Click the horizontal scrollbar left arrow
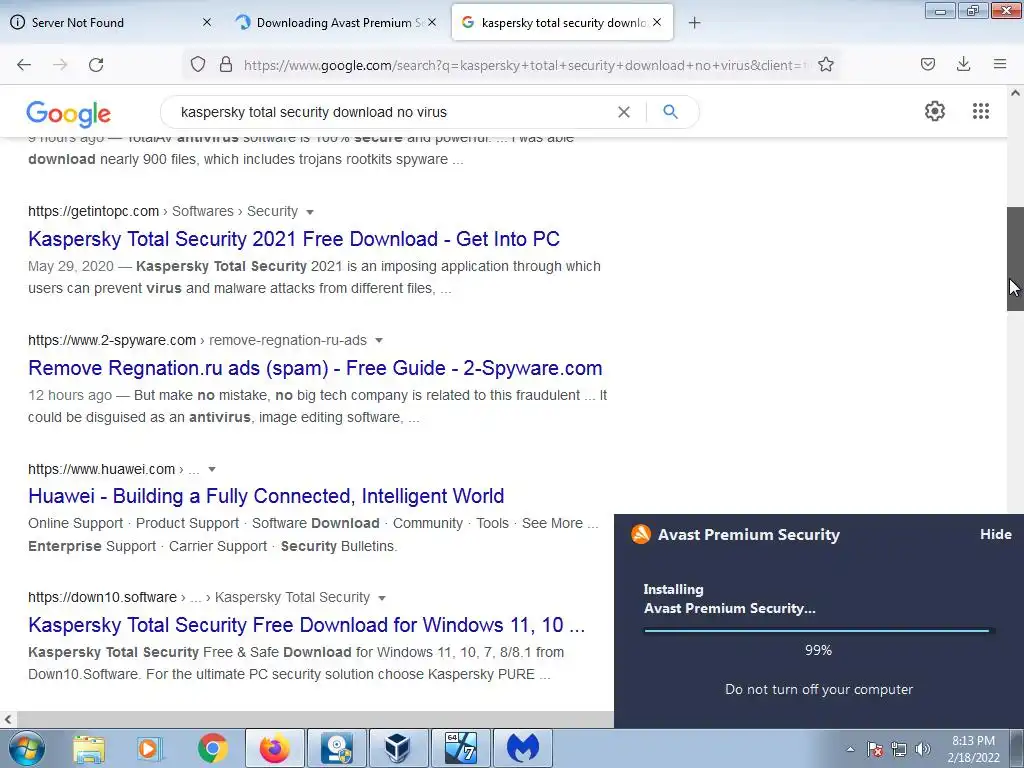 (x=8, y=720)
